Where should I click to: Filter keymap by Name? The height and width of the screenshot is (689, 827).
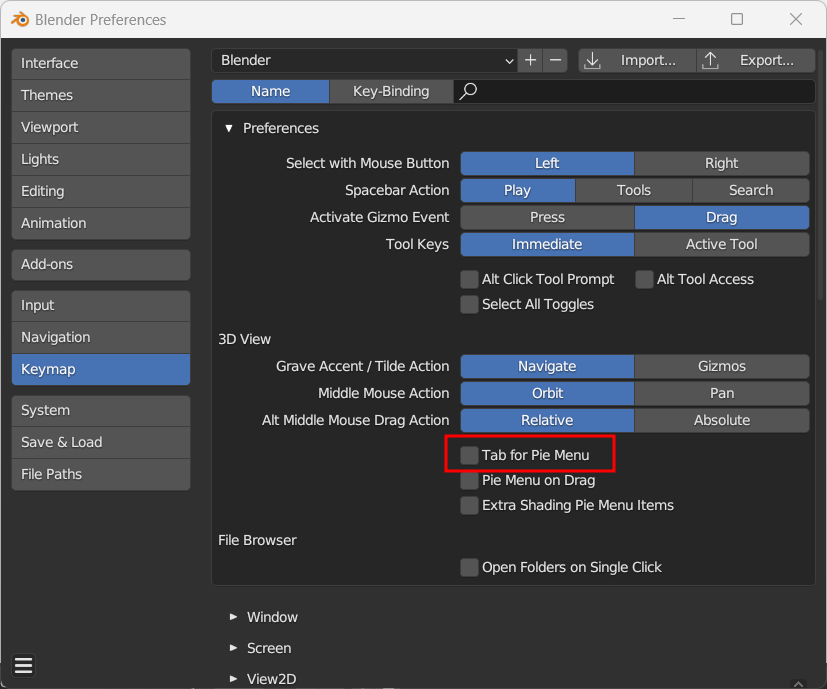pos(271,91)
